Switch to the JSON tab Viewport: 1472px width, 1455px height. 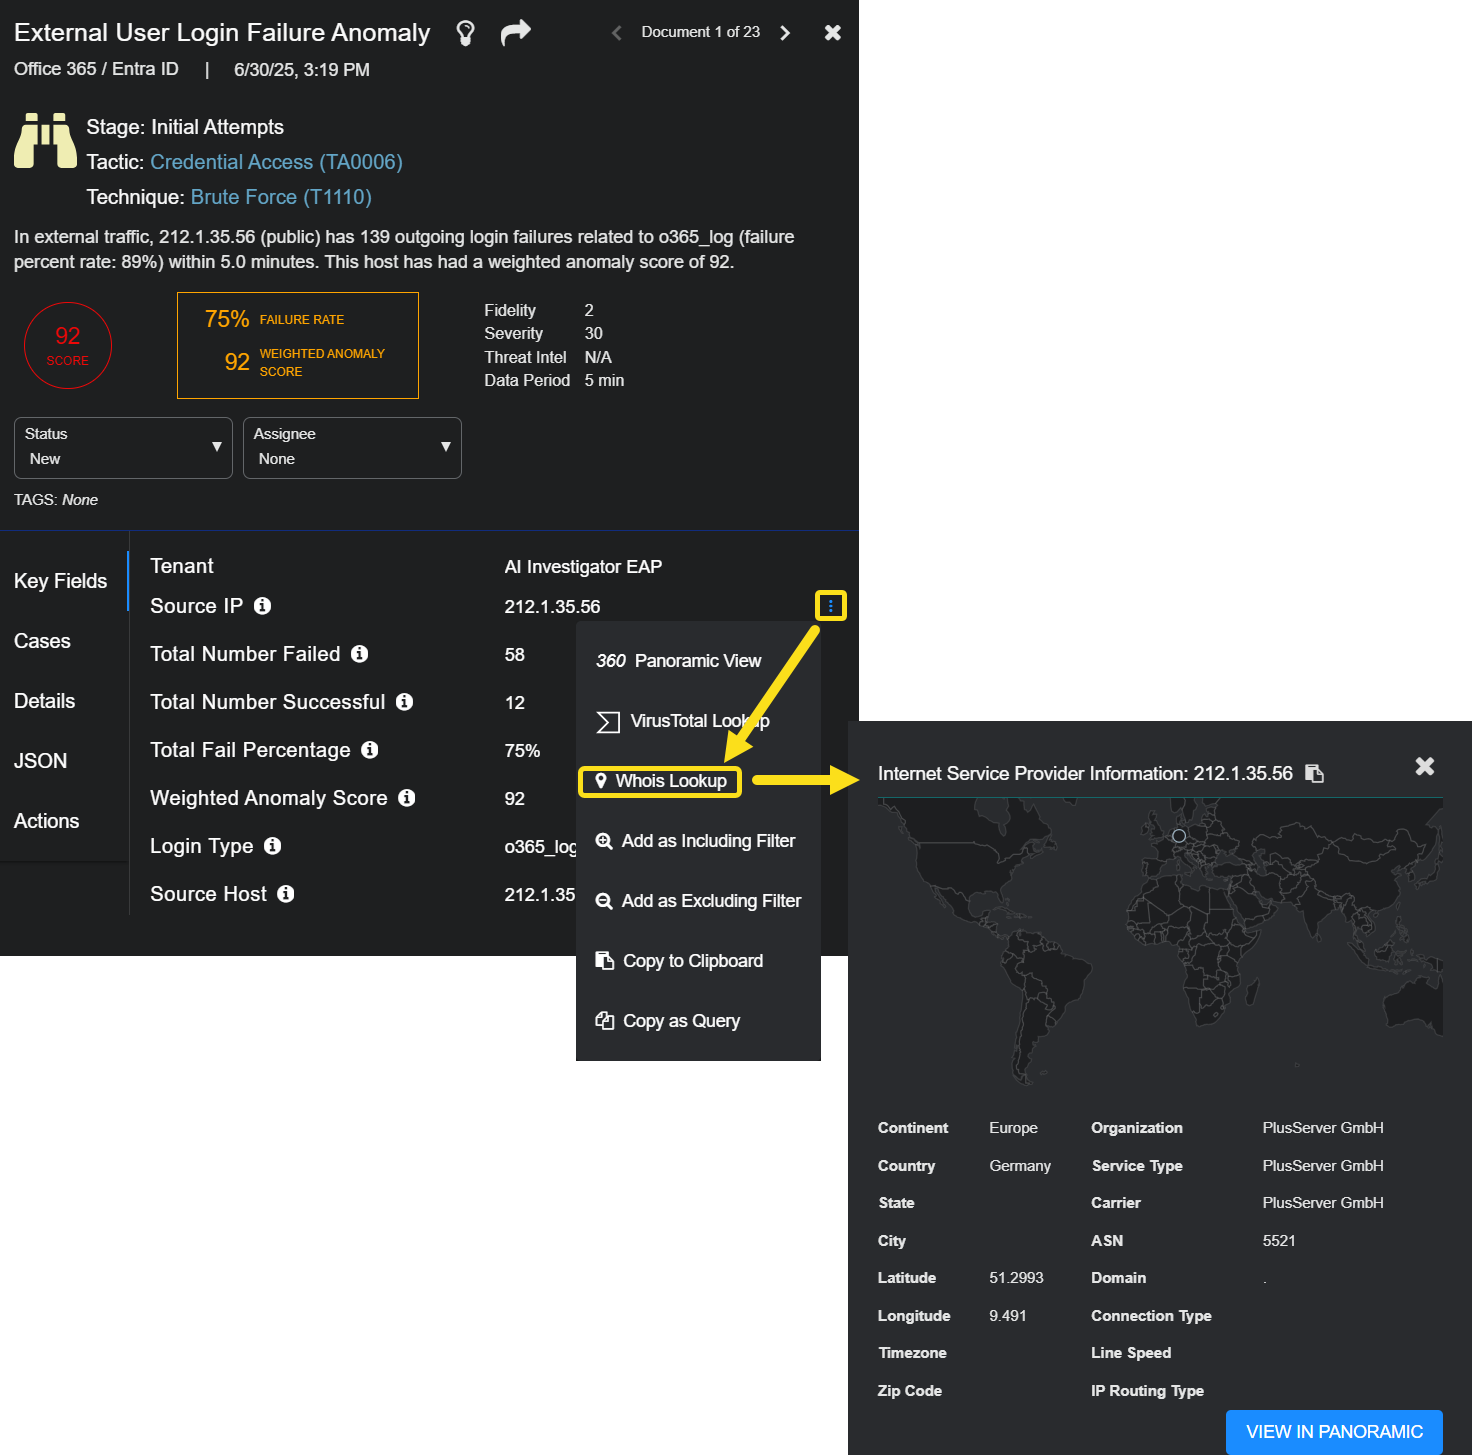(41, 761)
